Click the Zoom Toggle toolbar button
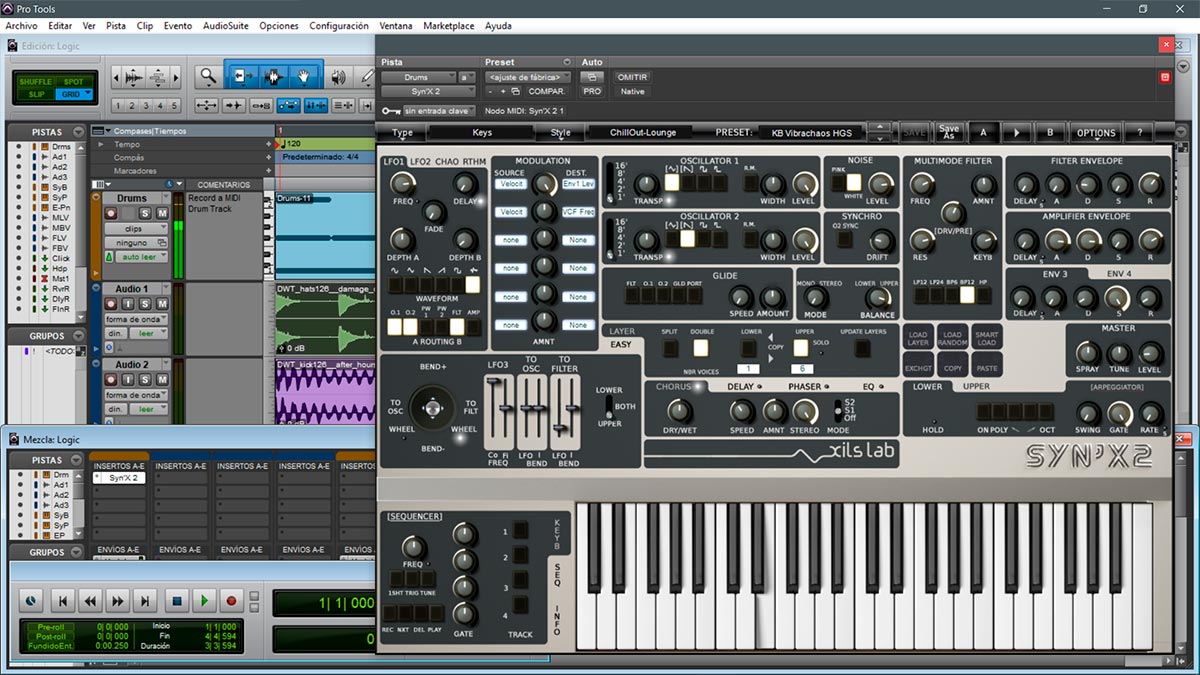 point(207,105)
